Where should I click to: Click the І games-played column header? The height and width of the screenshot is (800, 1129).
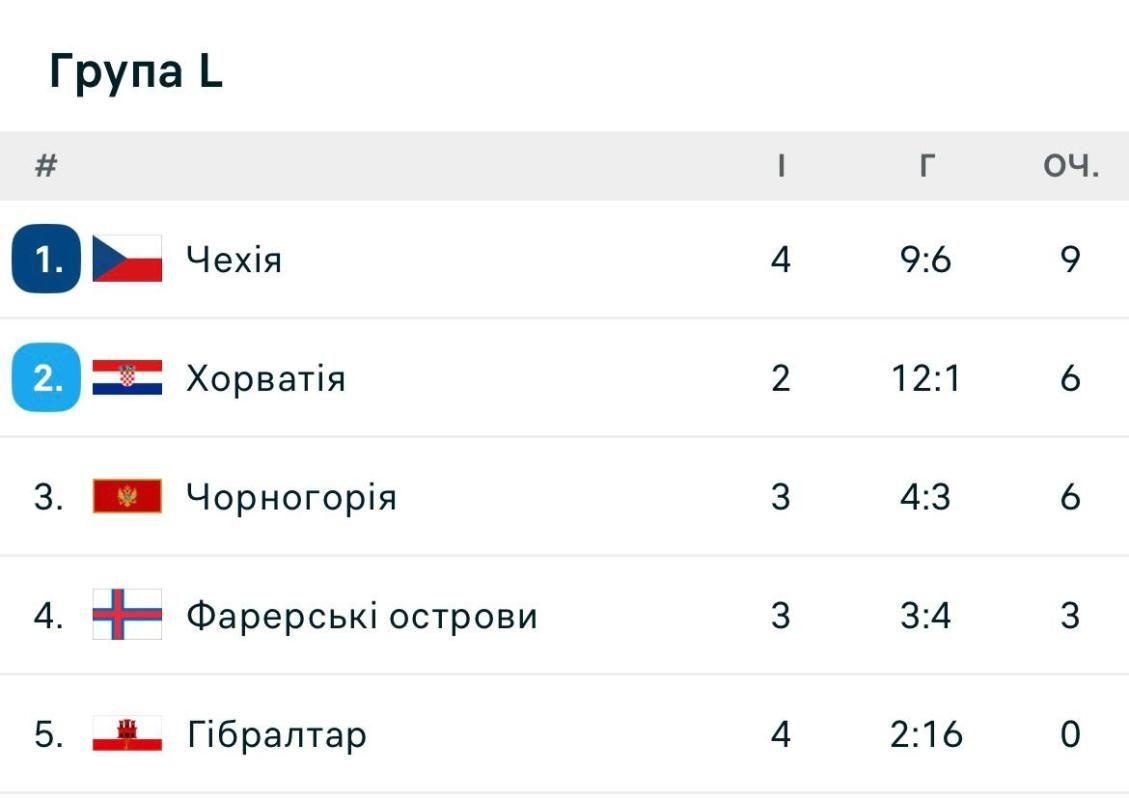pyautogui.click(x=781, y=166)
